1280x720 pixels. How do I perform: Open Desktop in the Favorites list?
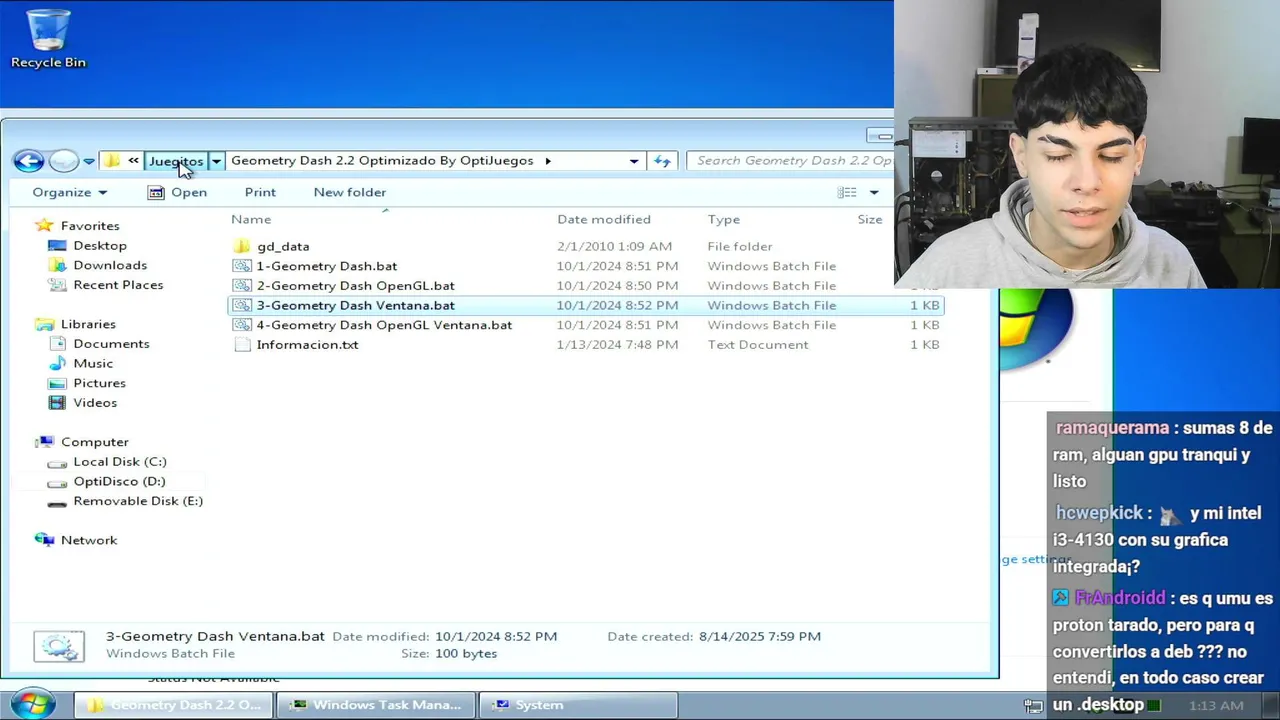tap(99, 245)
